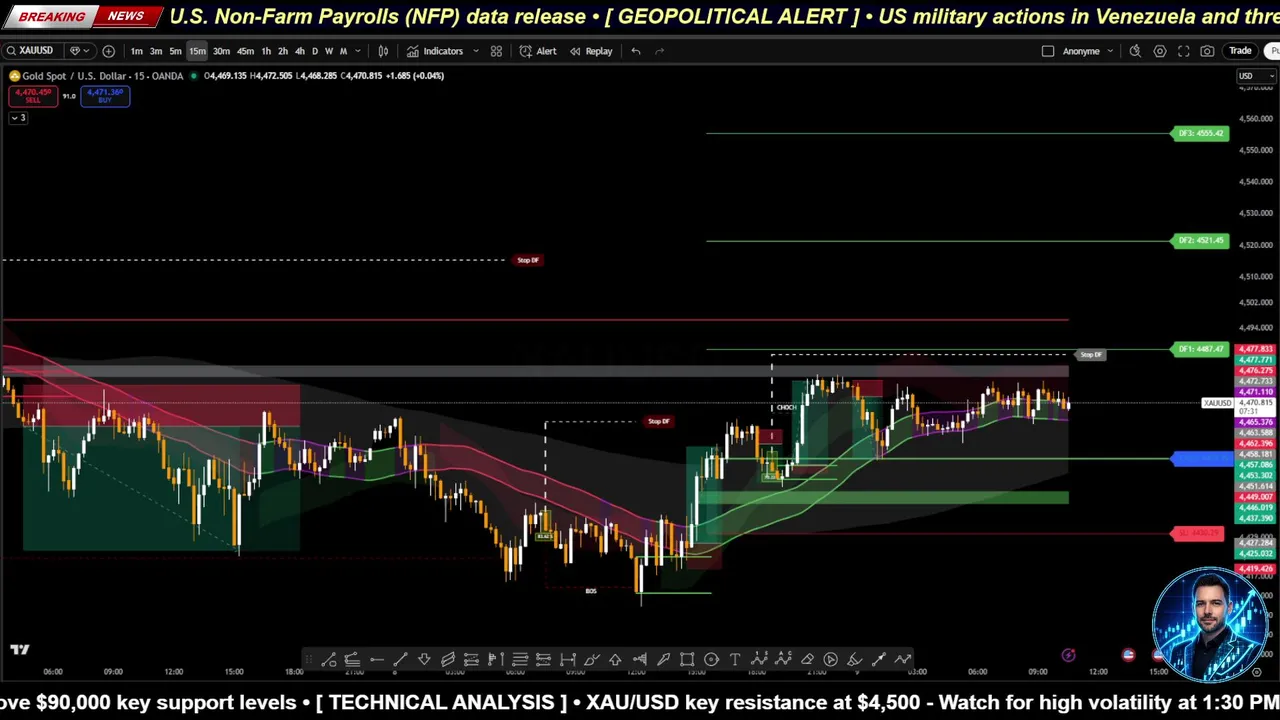1280x720 pixels.
Task: Select the Text tool
Action: click(x=734, y=660)
